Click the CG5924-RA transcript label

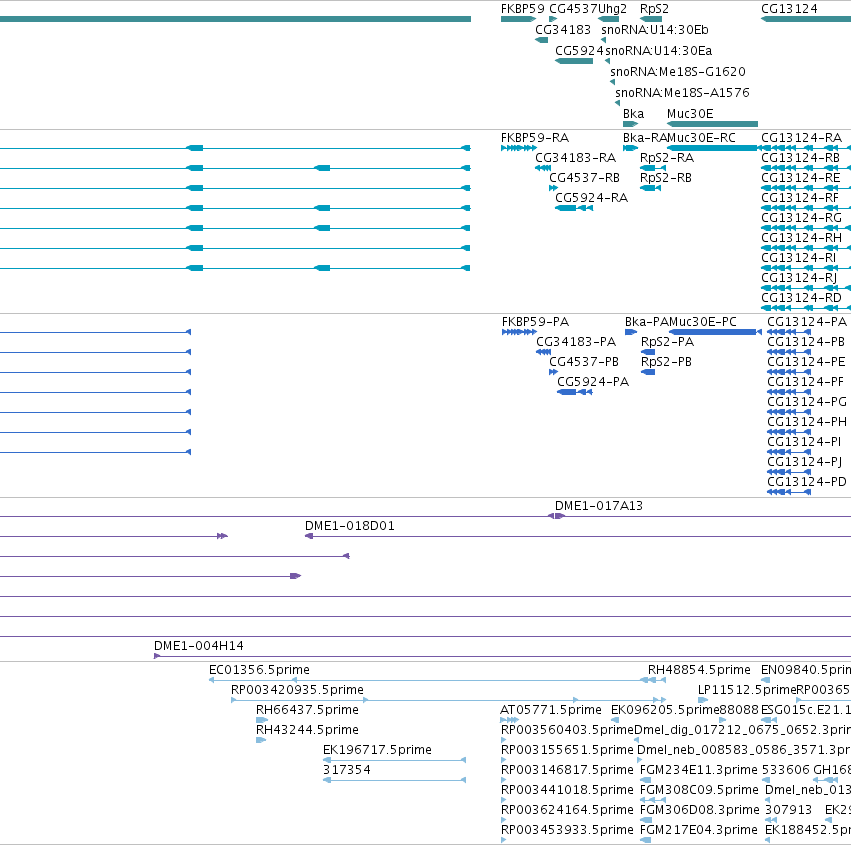point(592,198)
